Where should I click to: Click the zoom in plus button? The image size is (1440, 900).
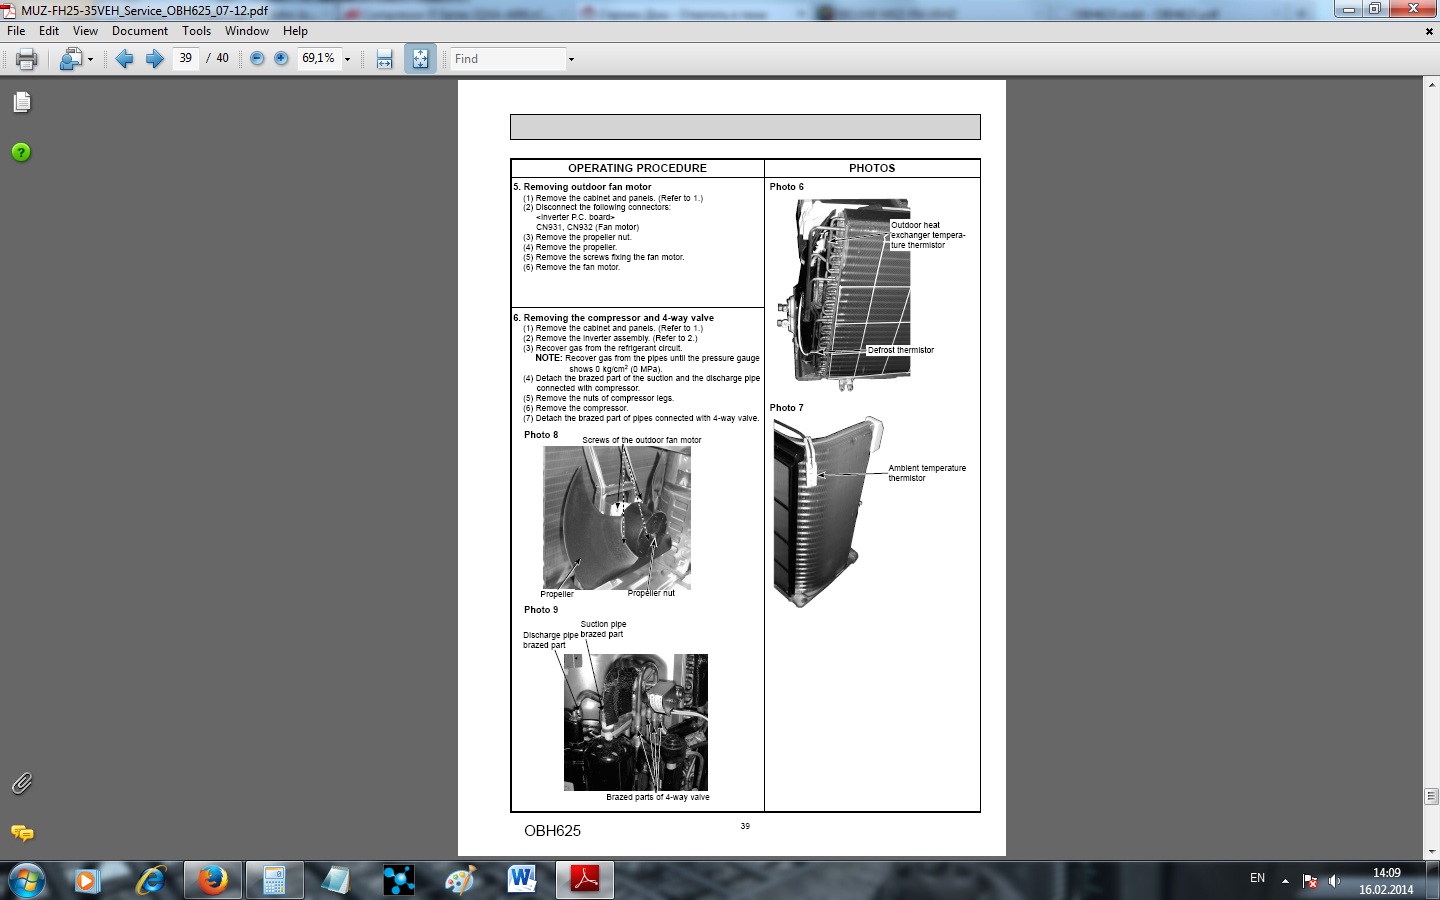[281, 59]
